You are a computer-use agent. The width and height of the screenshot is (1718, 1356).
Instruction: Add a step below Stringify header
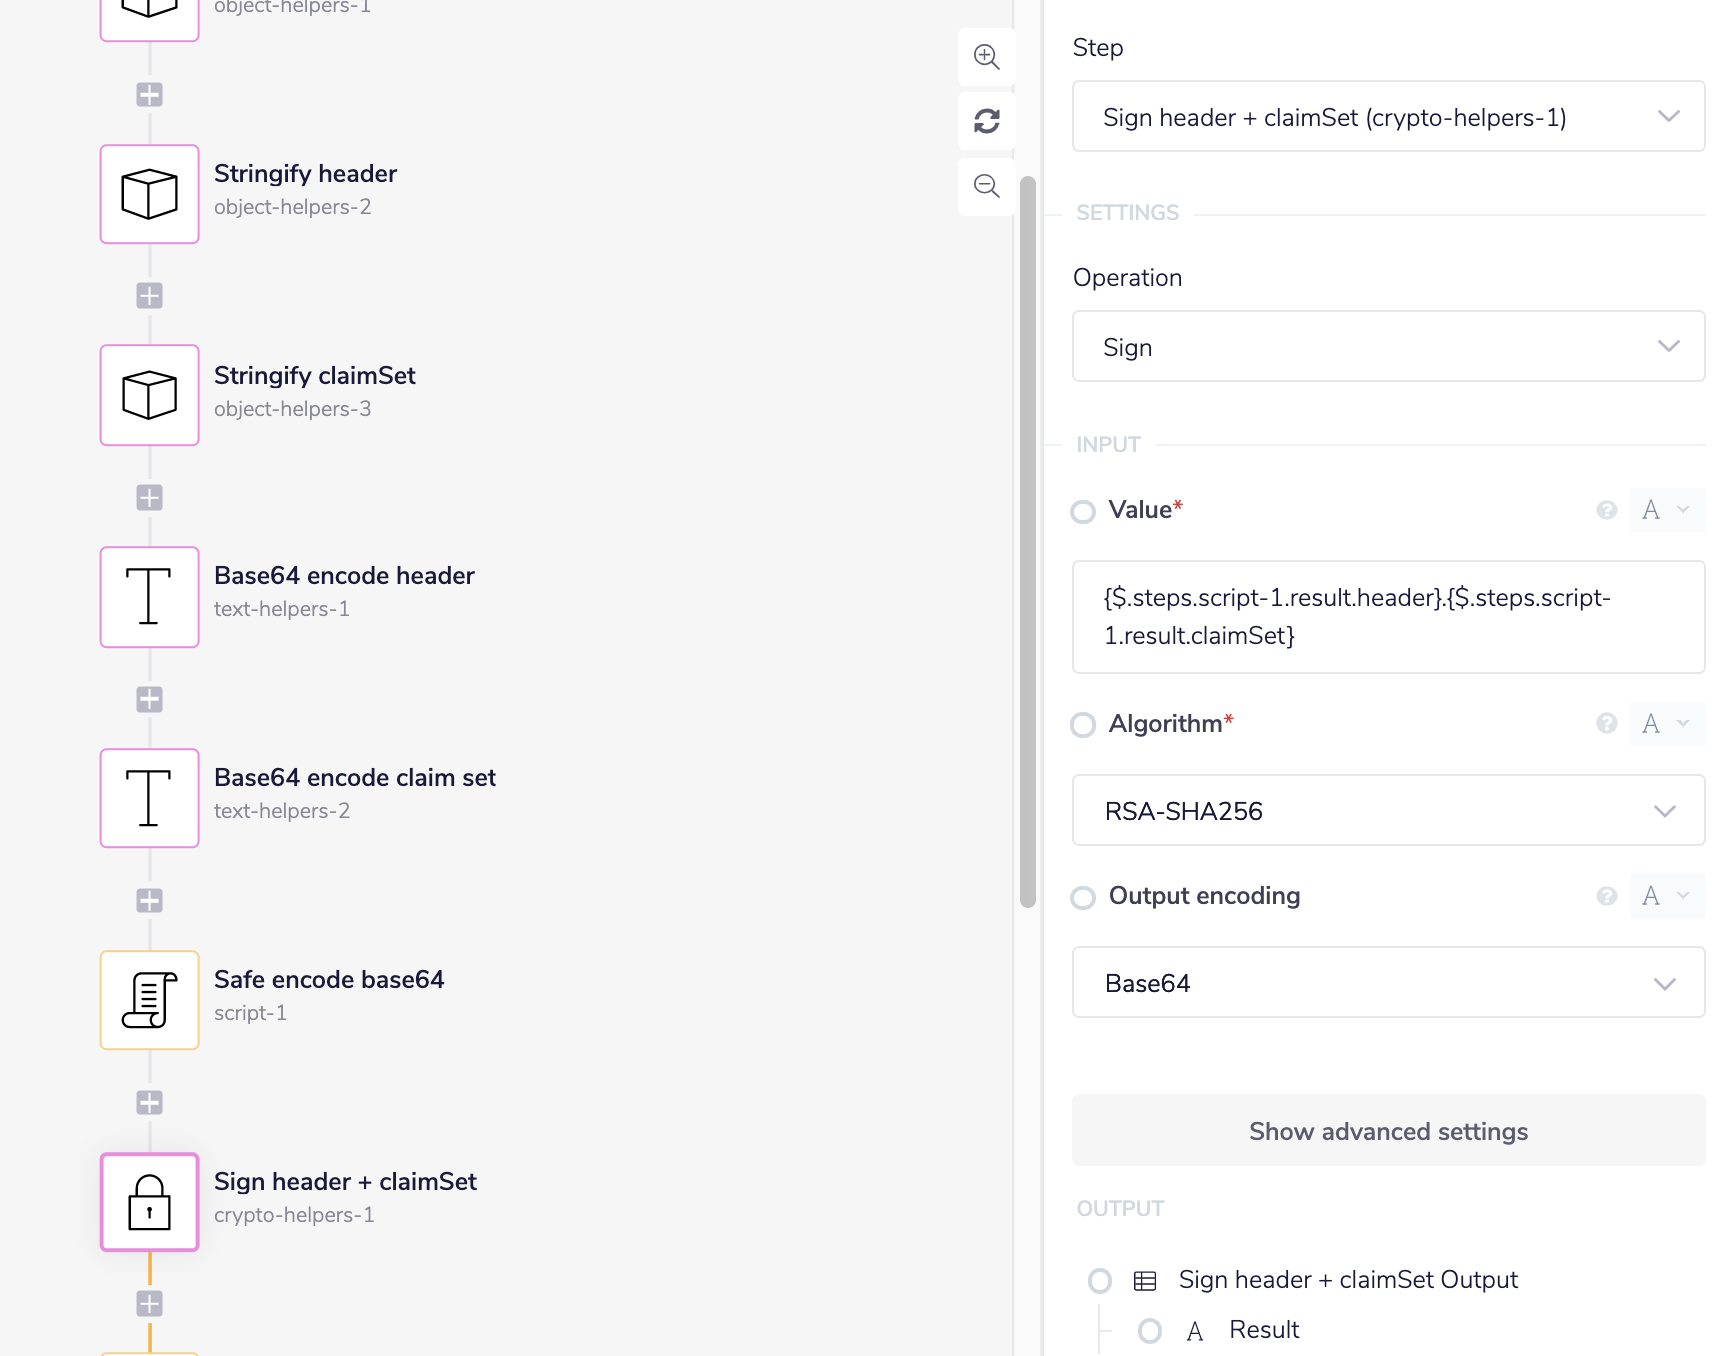point(150,296)
